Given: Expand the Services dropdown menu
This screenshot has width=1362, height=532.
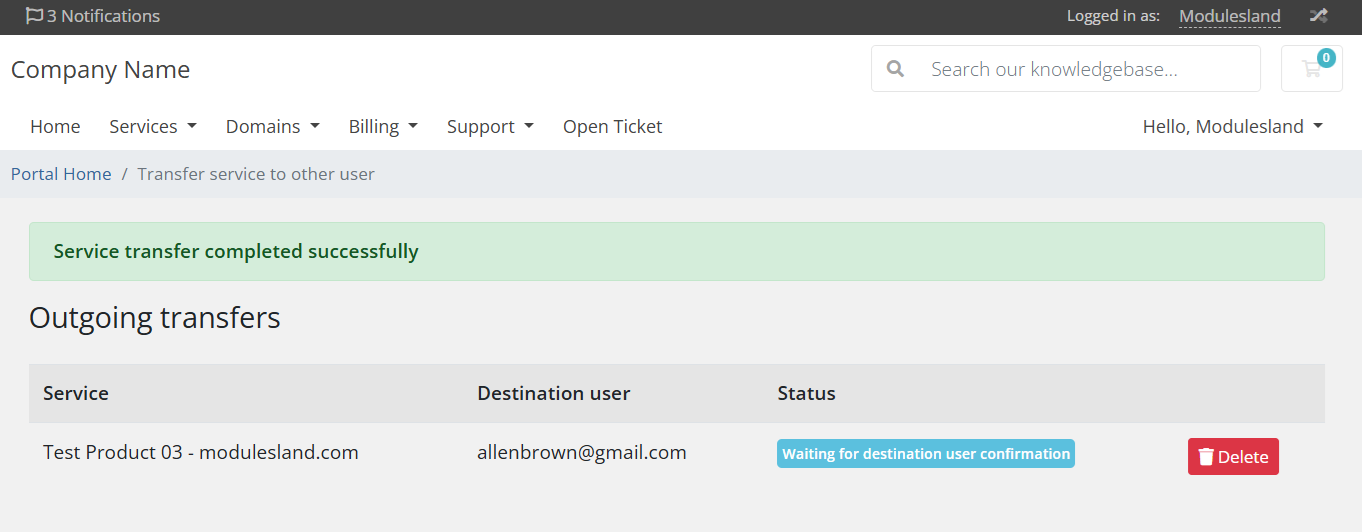Looking at the screenshot, I should [x=153, y=126].
